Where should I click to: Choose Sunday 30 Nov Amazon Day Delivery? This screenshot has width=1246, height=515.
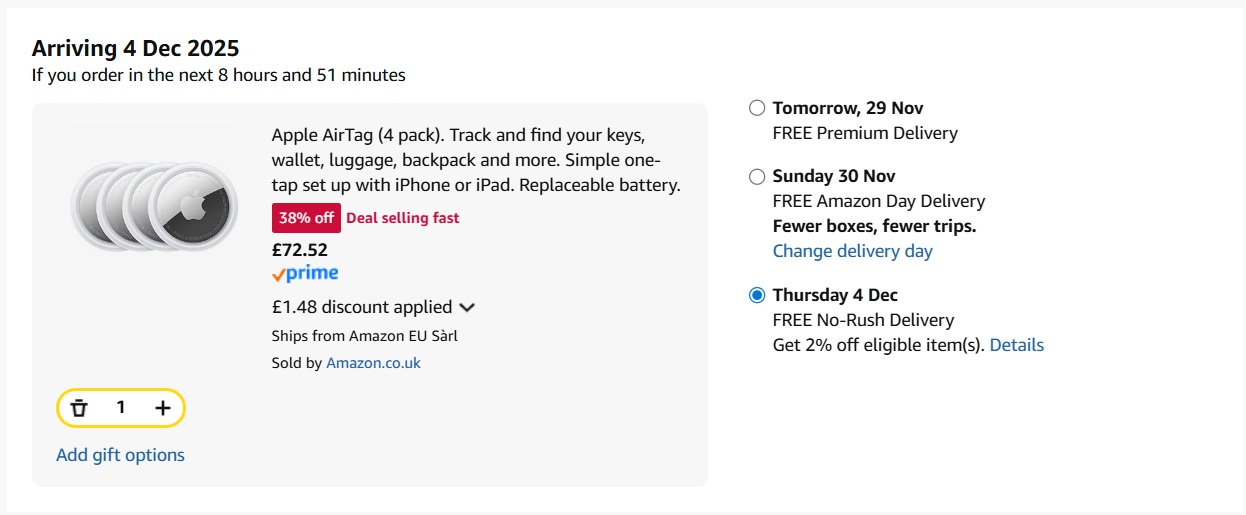pyautogui.click(x=757, y=177)
